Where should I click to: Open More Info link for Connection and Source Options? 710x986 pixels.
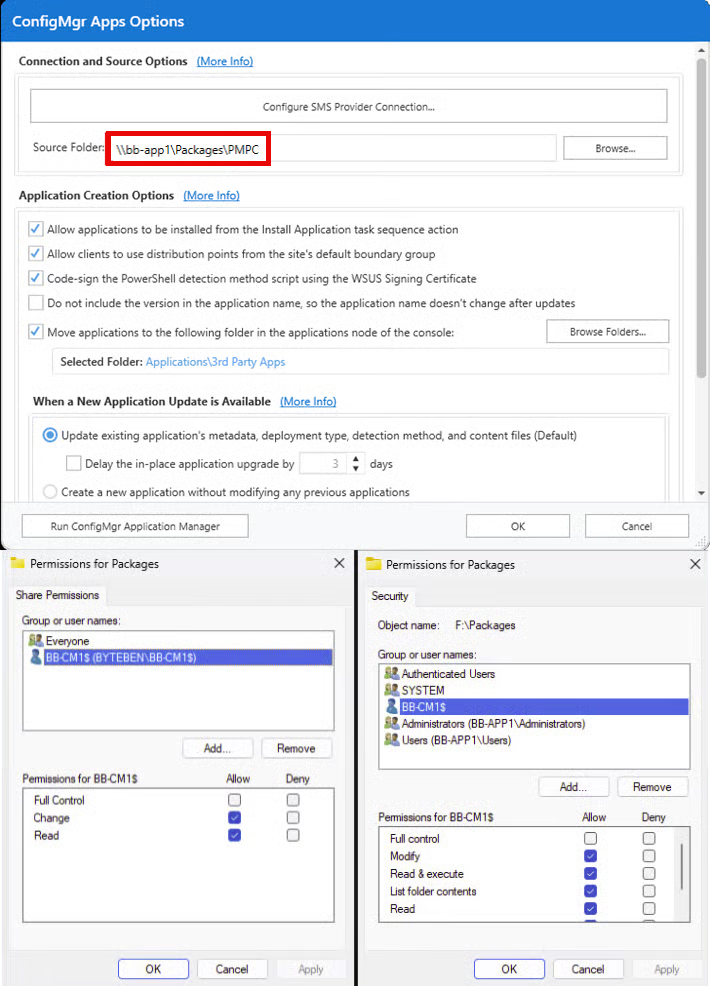(x=225, y=61)
